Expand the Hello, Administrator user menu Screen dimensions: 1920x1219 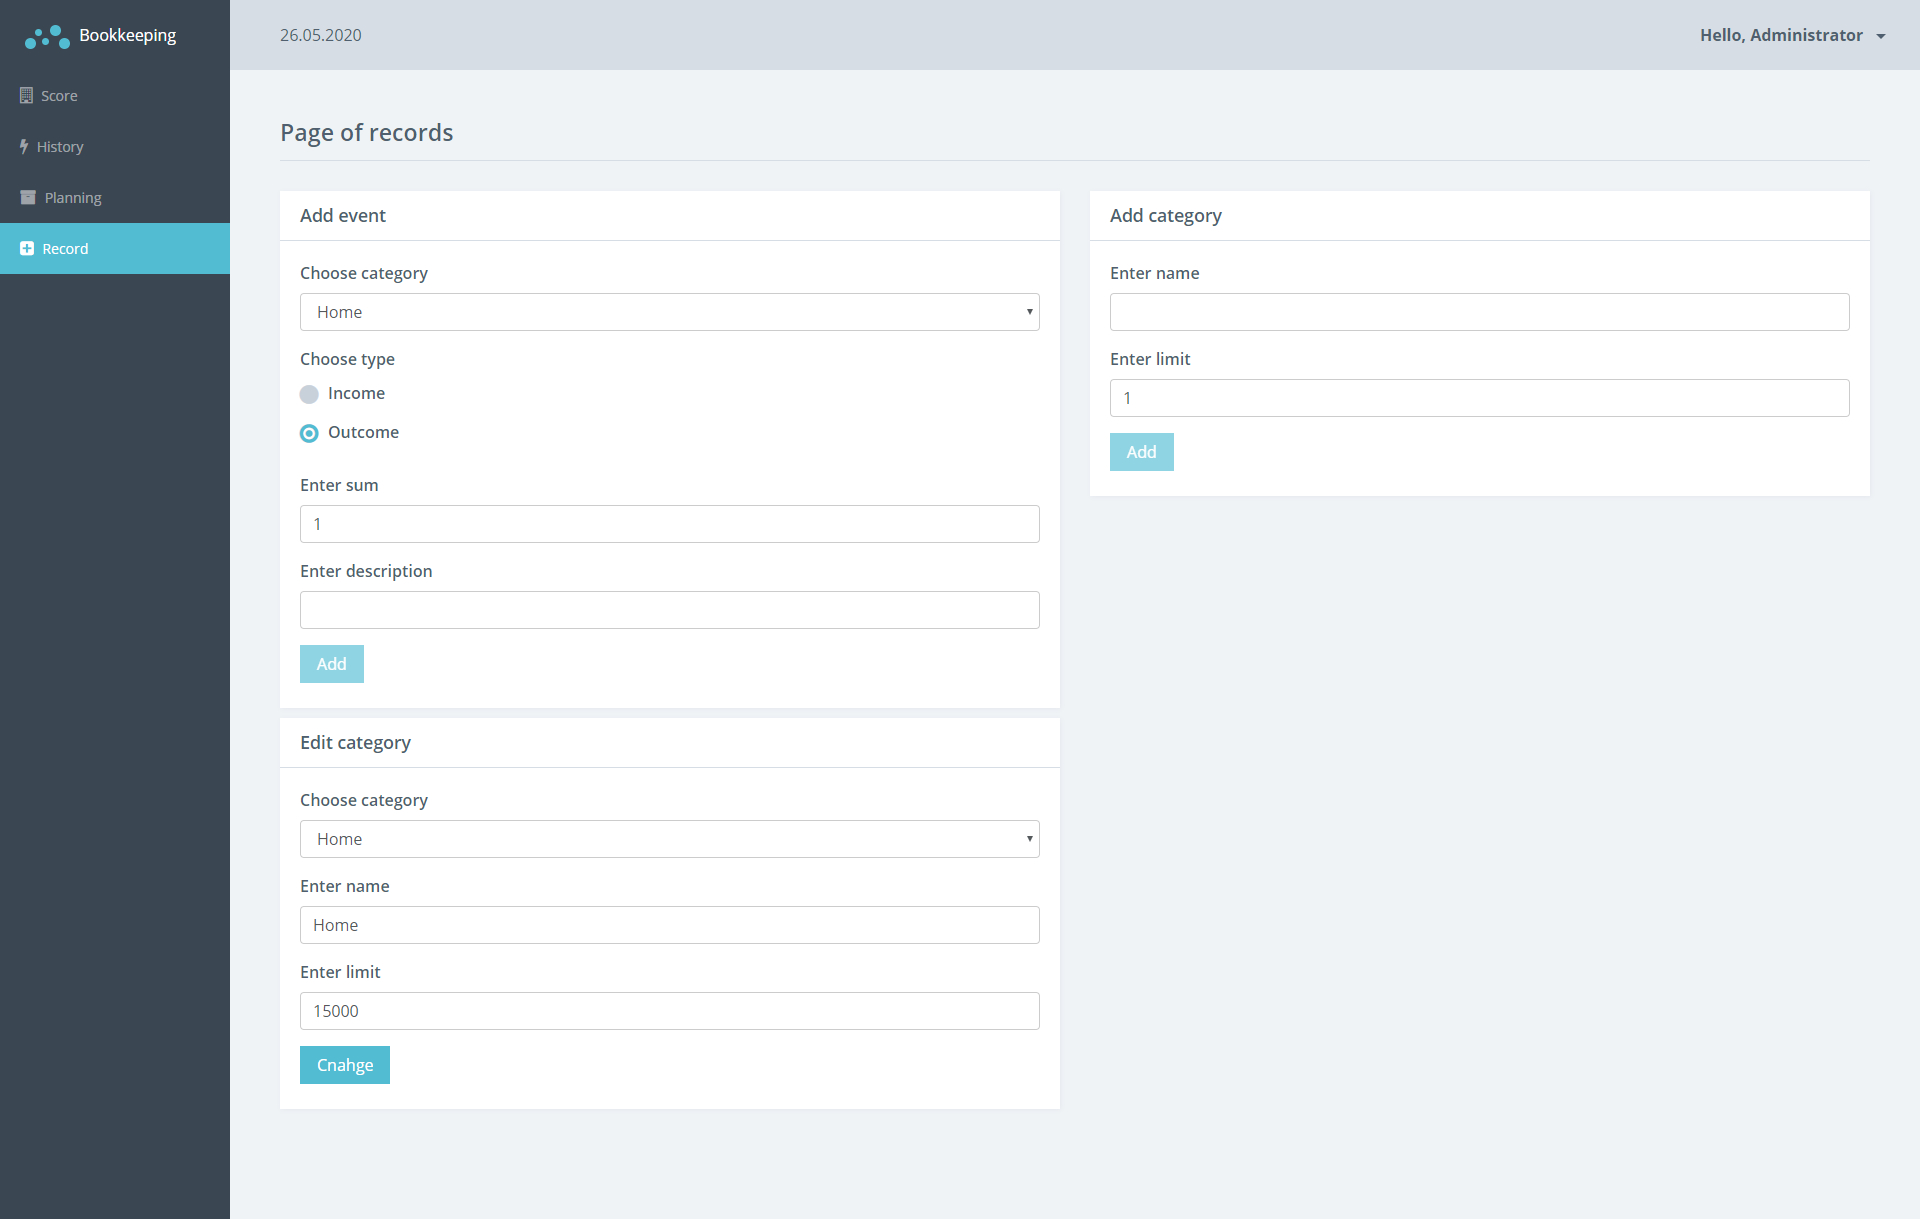pyautogui.click(x=1781, y=35)
